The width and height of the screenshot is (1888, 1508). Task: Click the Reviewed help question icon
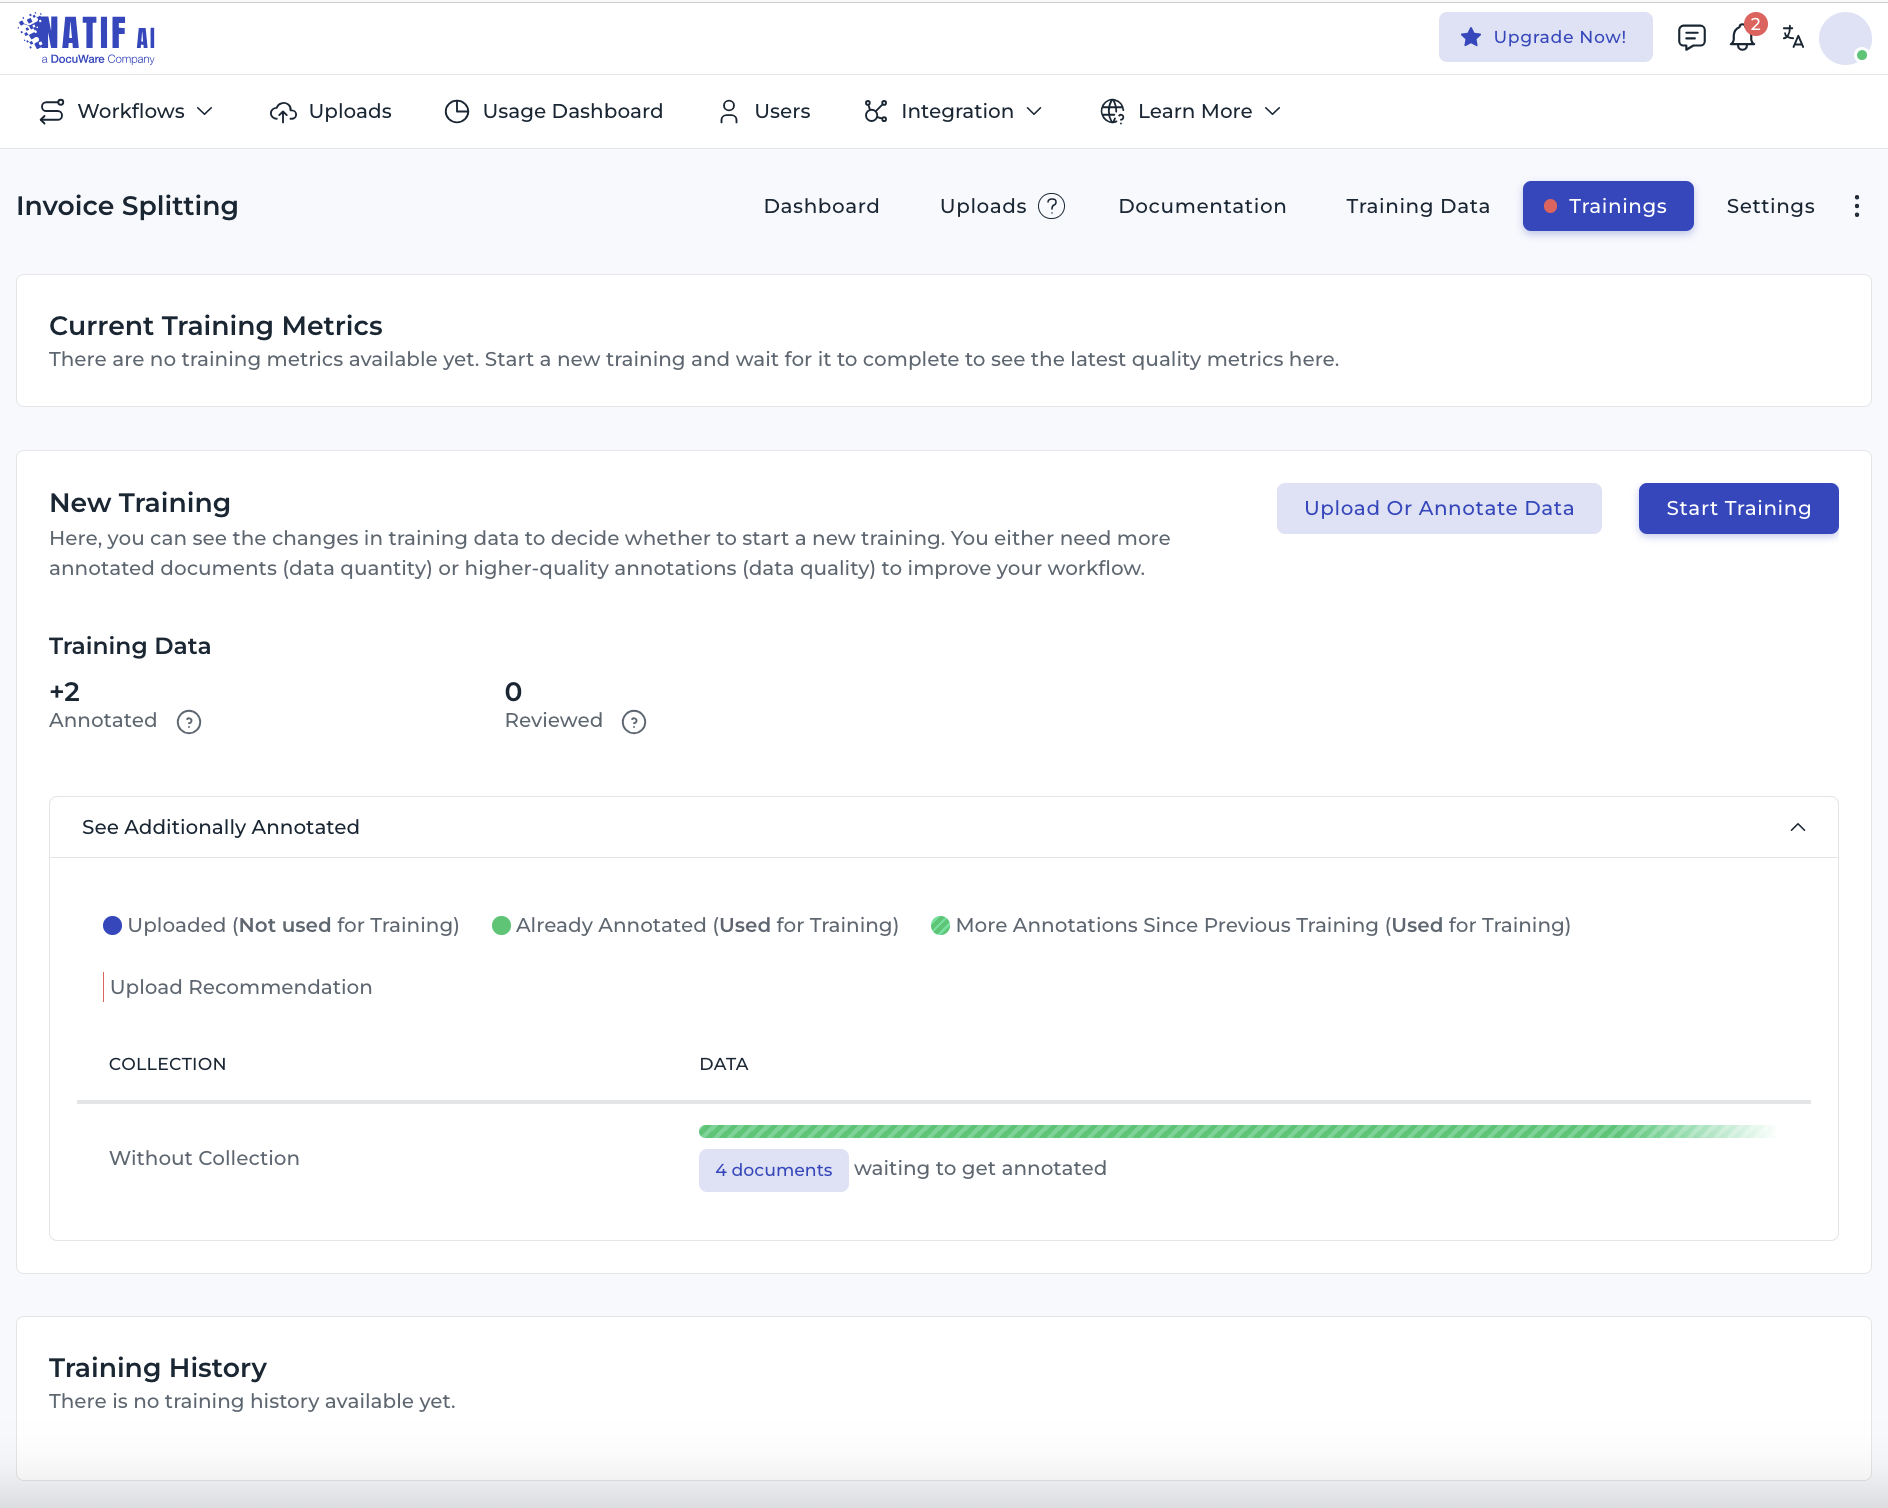click(x=634, y=722)
